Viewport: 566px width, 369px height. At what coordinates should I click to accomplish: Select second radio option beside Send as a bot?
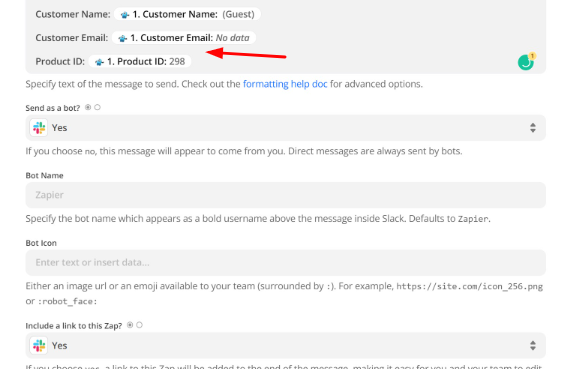pyautogui.click(x=97, y=107)
